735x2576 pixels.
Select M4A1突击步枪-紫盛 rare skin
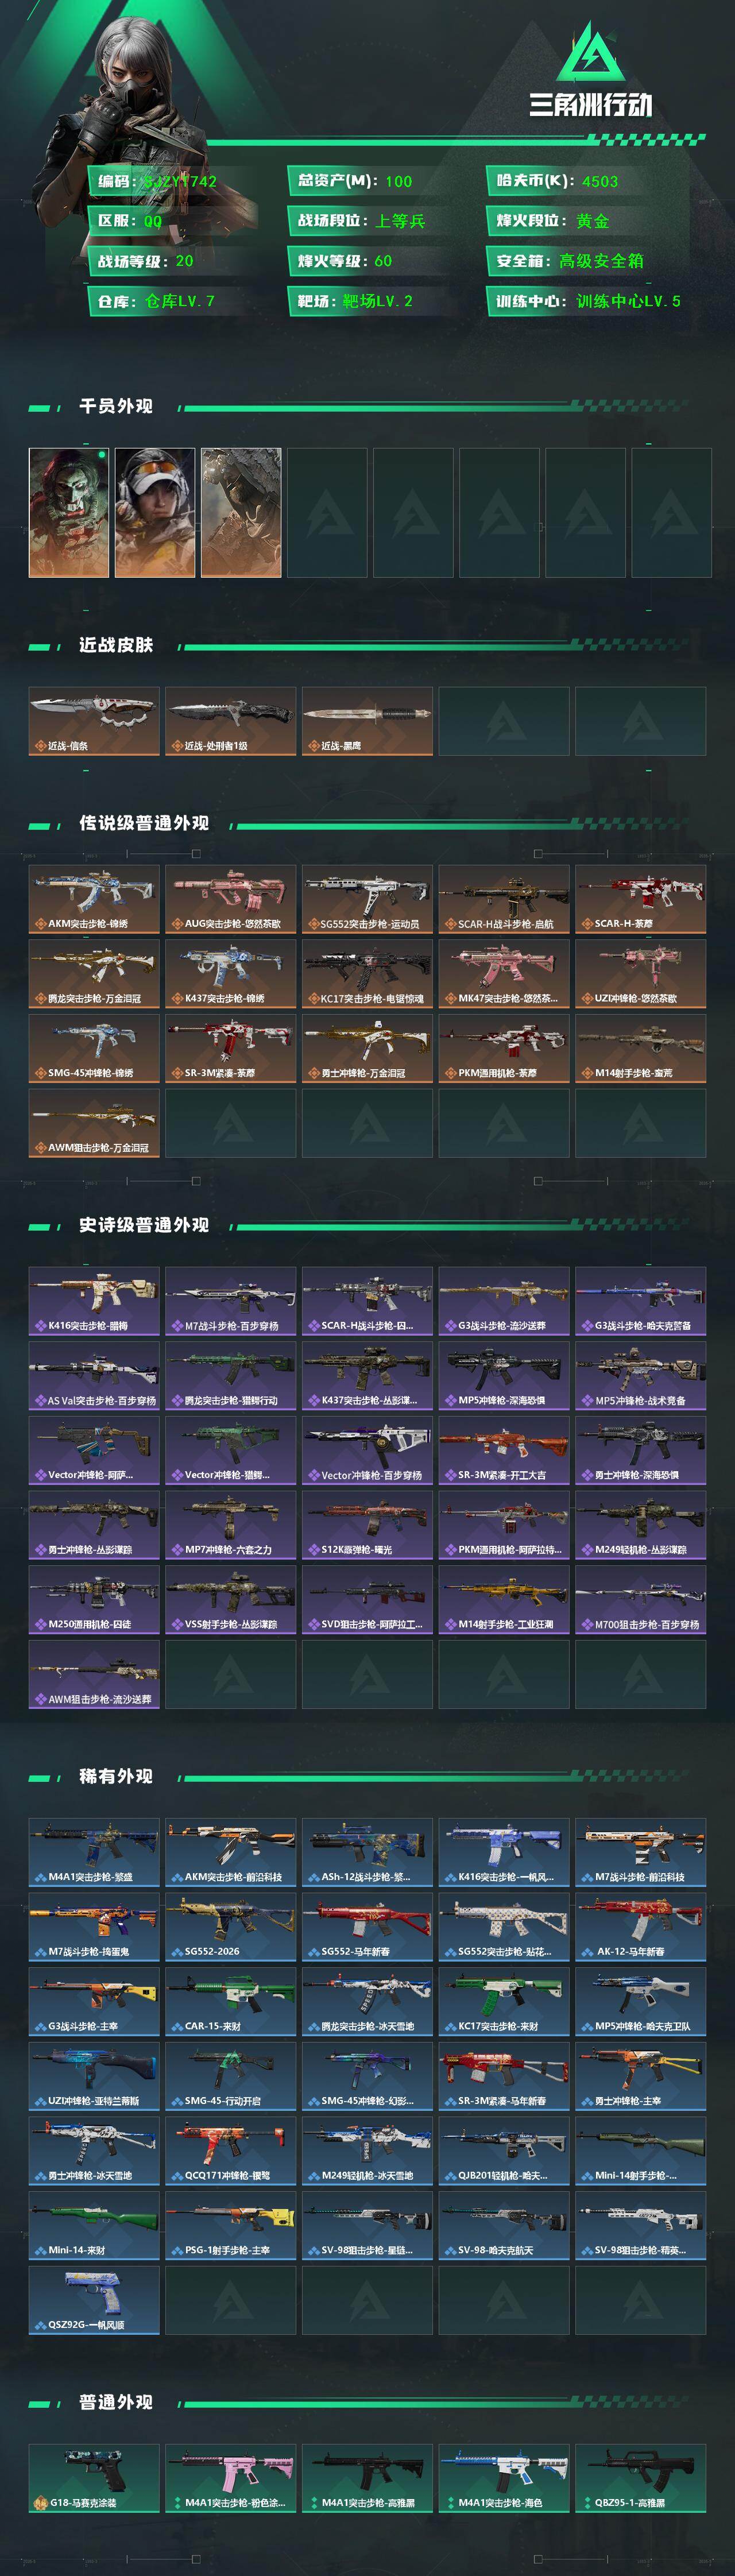pyautogui.click(x=94, y=1852)
